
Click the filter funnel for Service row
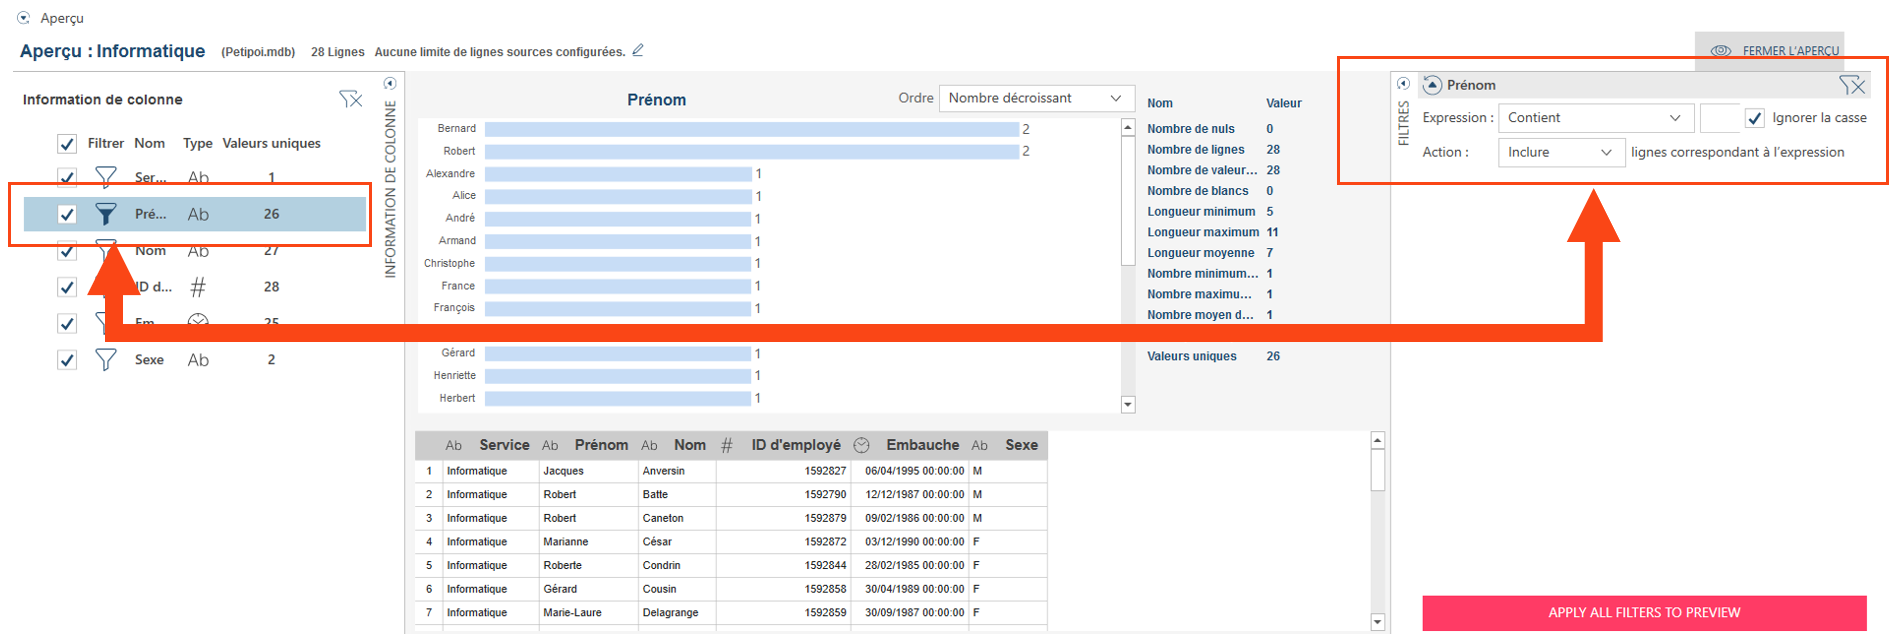pos(105,178)
